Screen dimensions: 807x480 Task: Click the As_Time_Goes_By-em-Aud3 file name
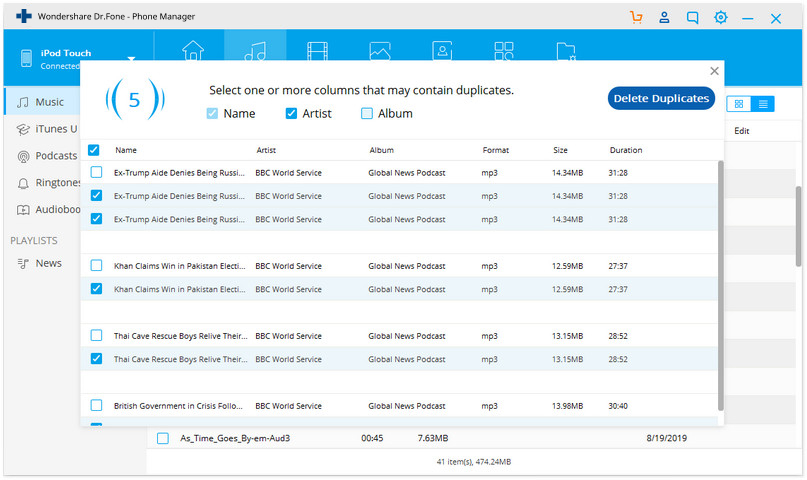click(235, 438)
